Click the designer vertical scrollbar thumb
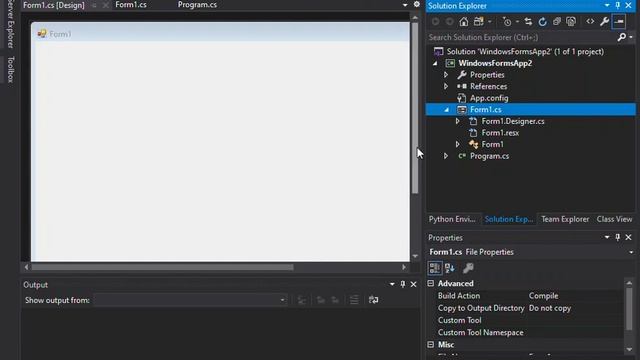 [415, 108]
